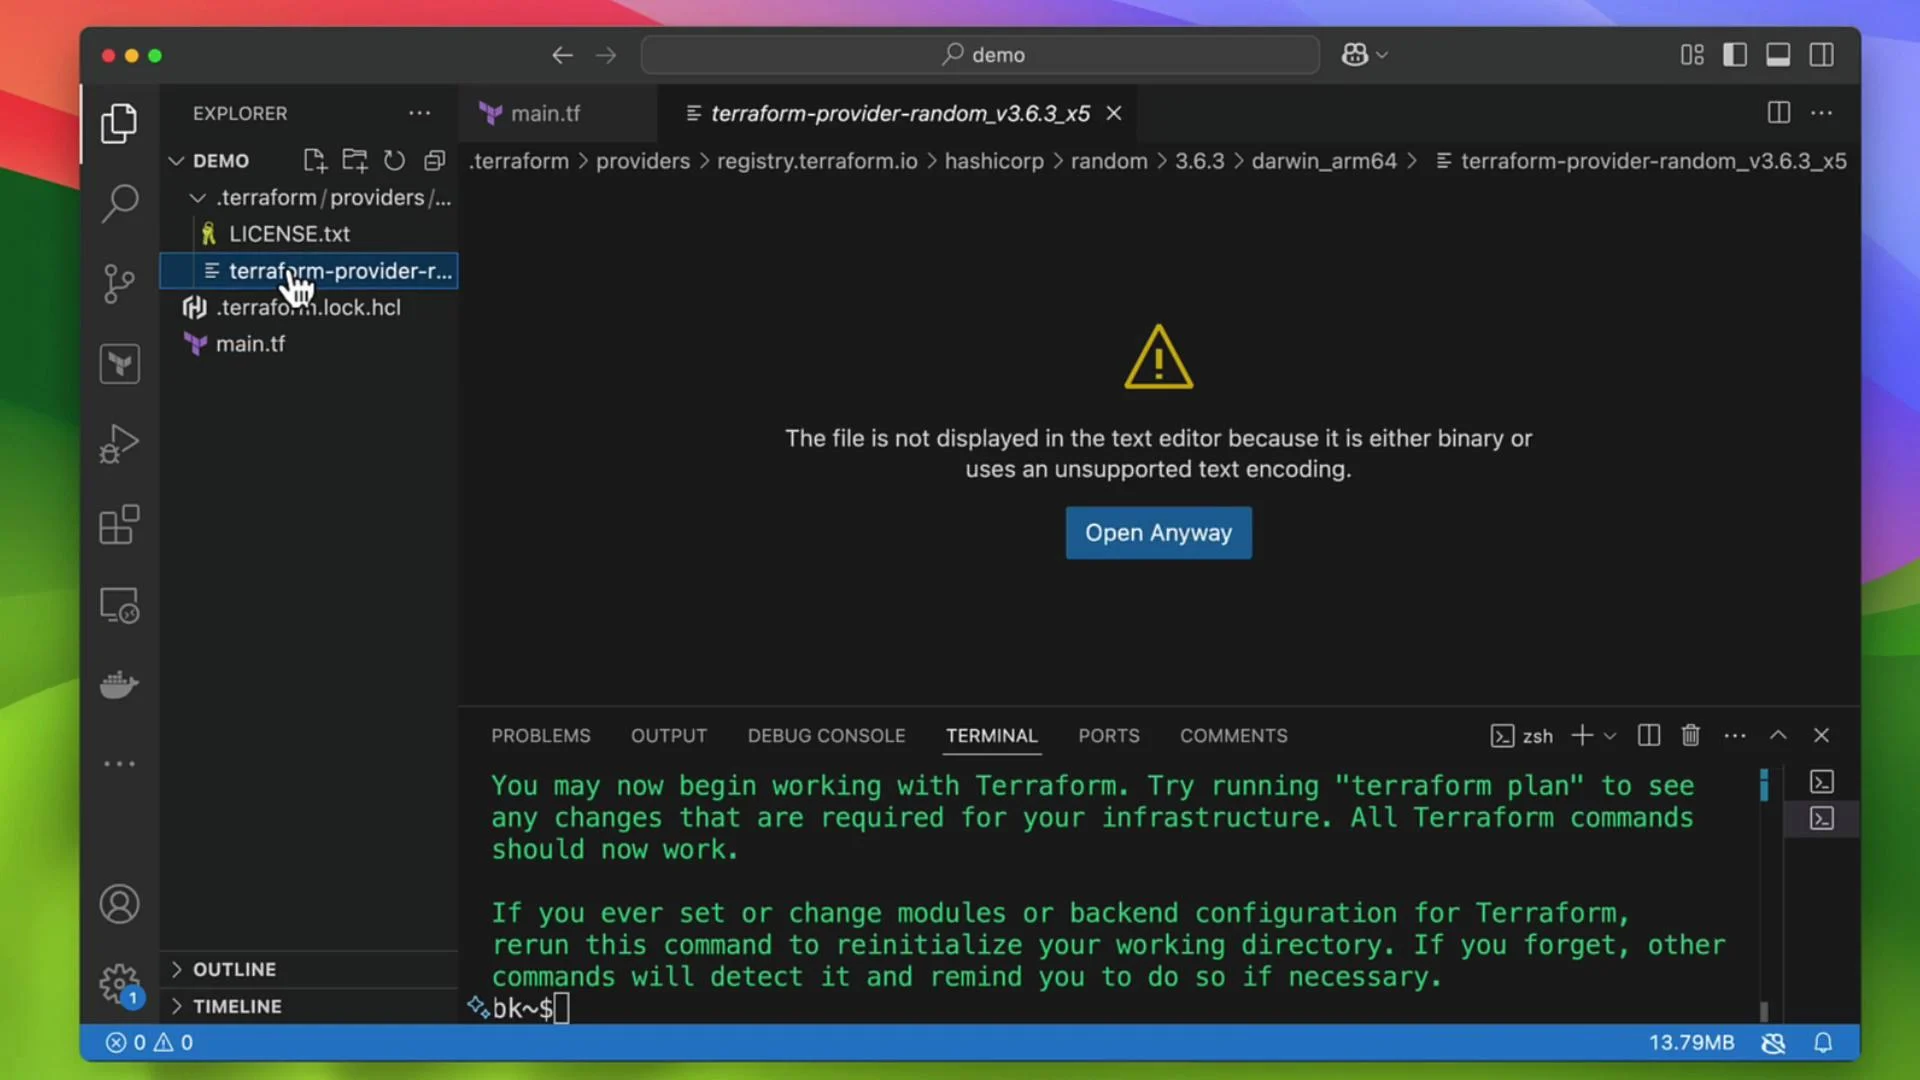Viewport: 1920px width, 1080px height.
Task: Show additional activity bar views
Action: [119, 764]
